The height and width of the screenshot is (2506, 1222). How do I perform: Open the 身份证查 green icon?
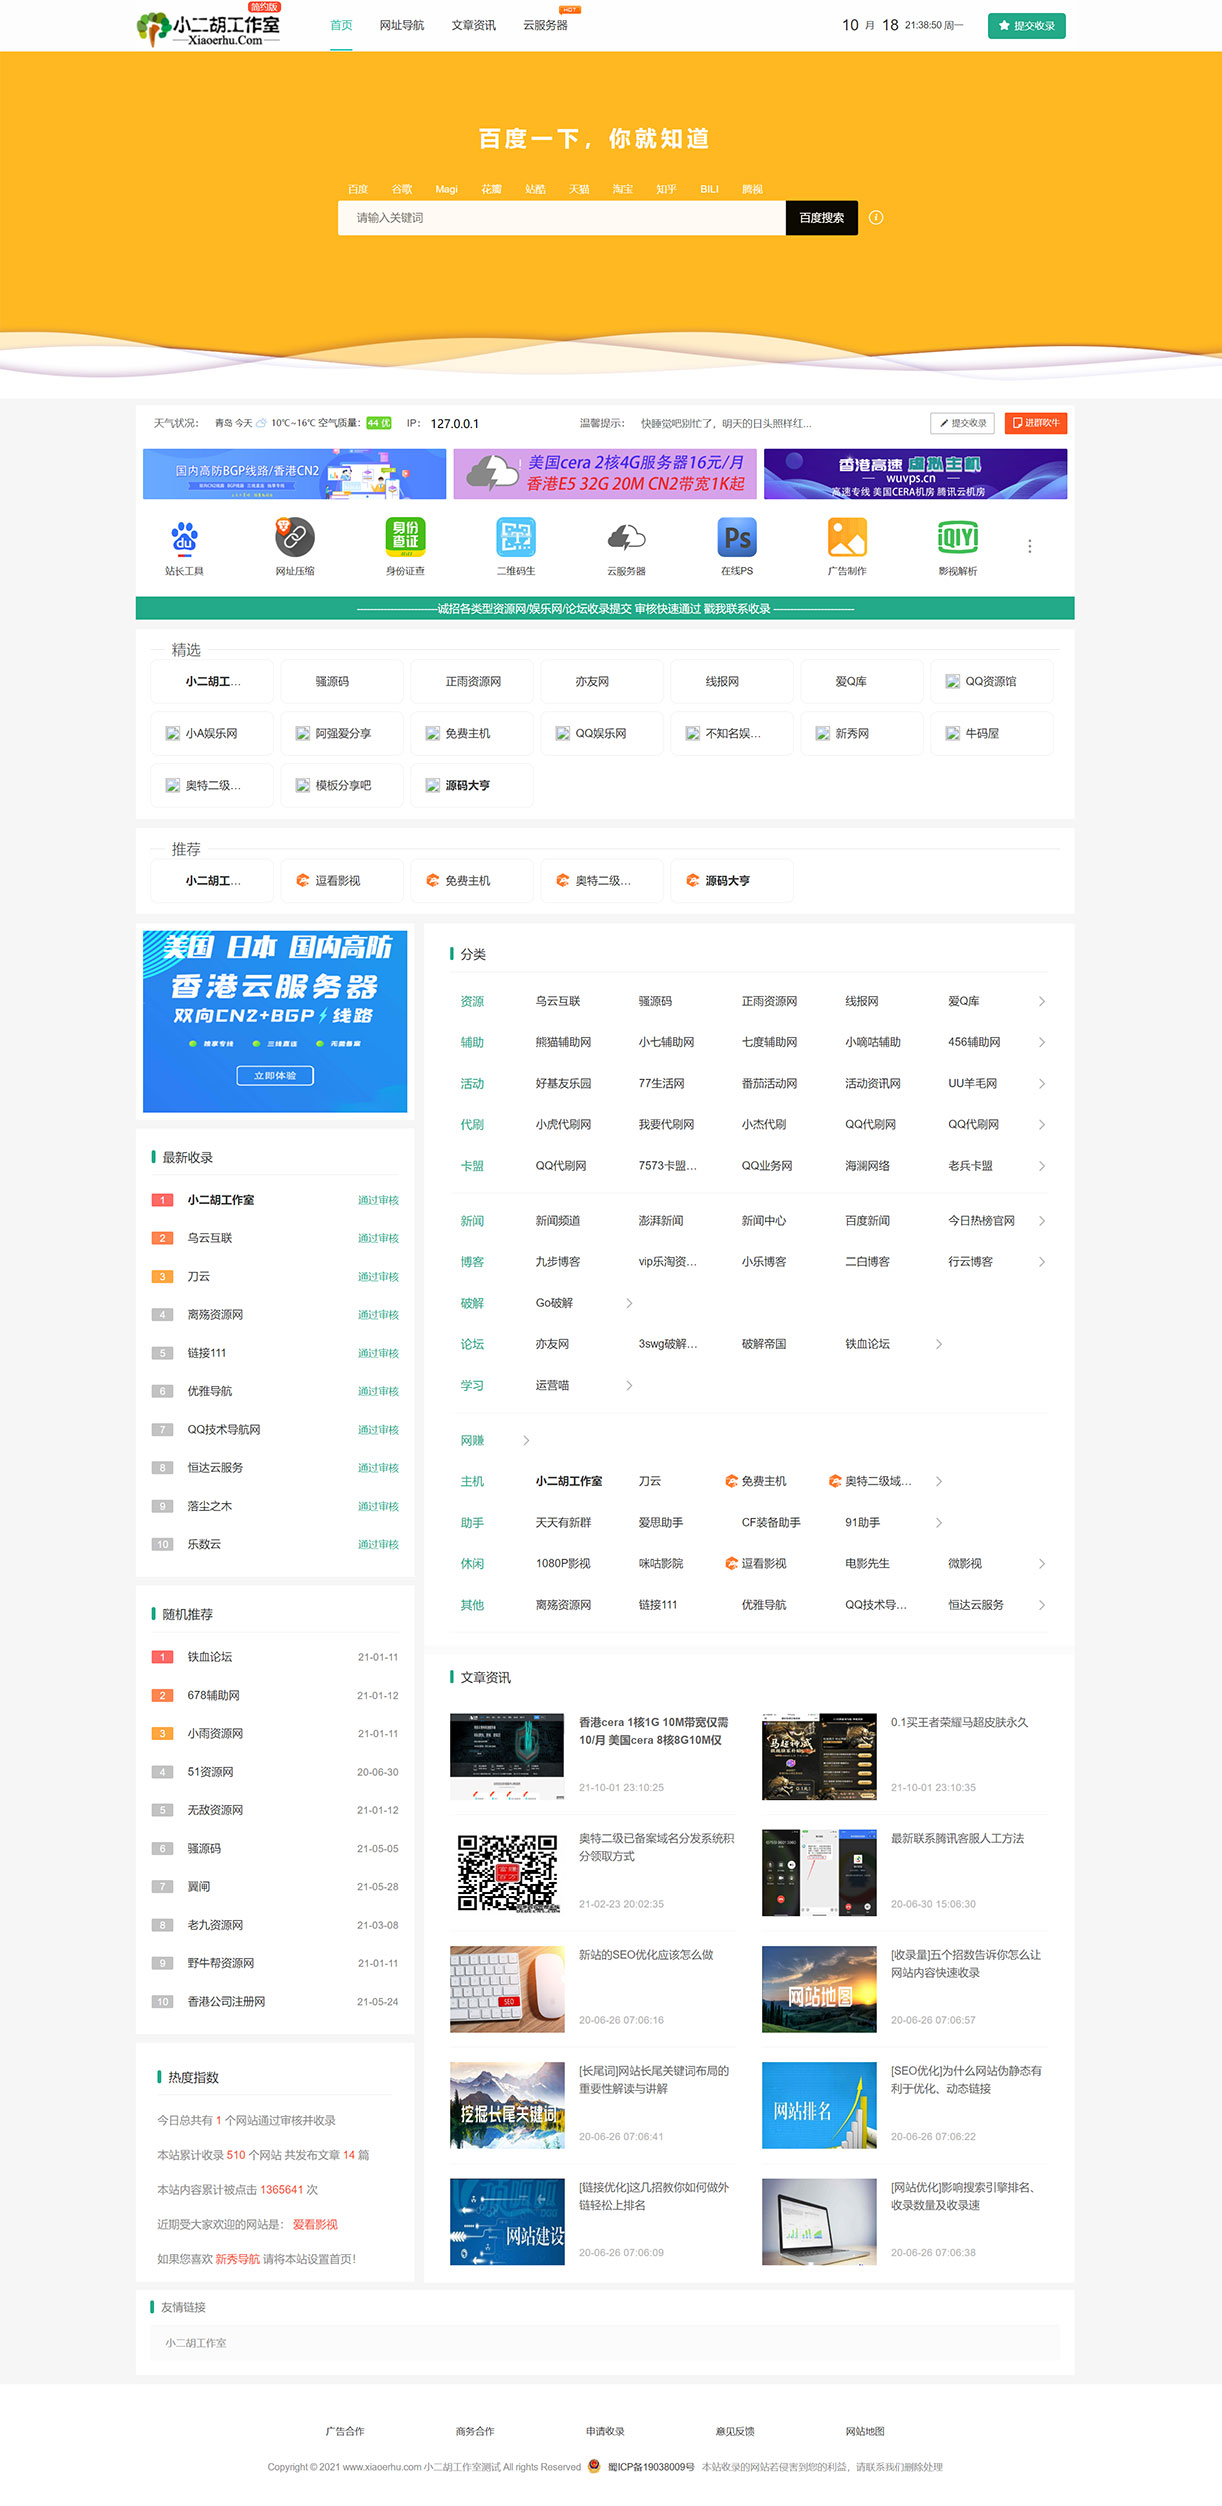tap(405, 538)
